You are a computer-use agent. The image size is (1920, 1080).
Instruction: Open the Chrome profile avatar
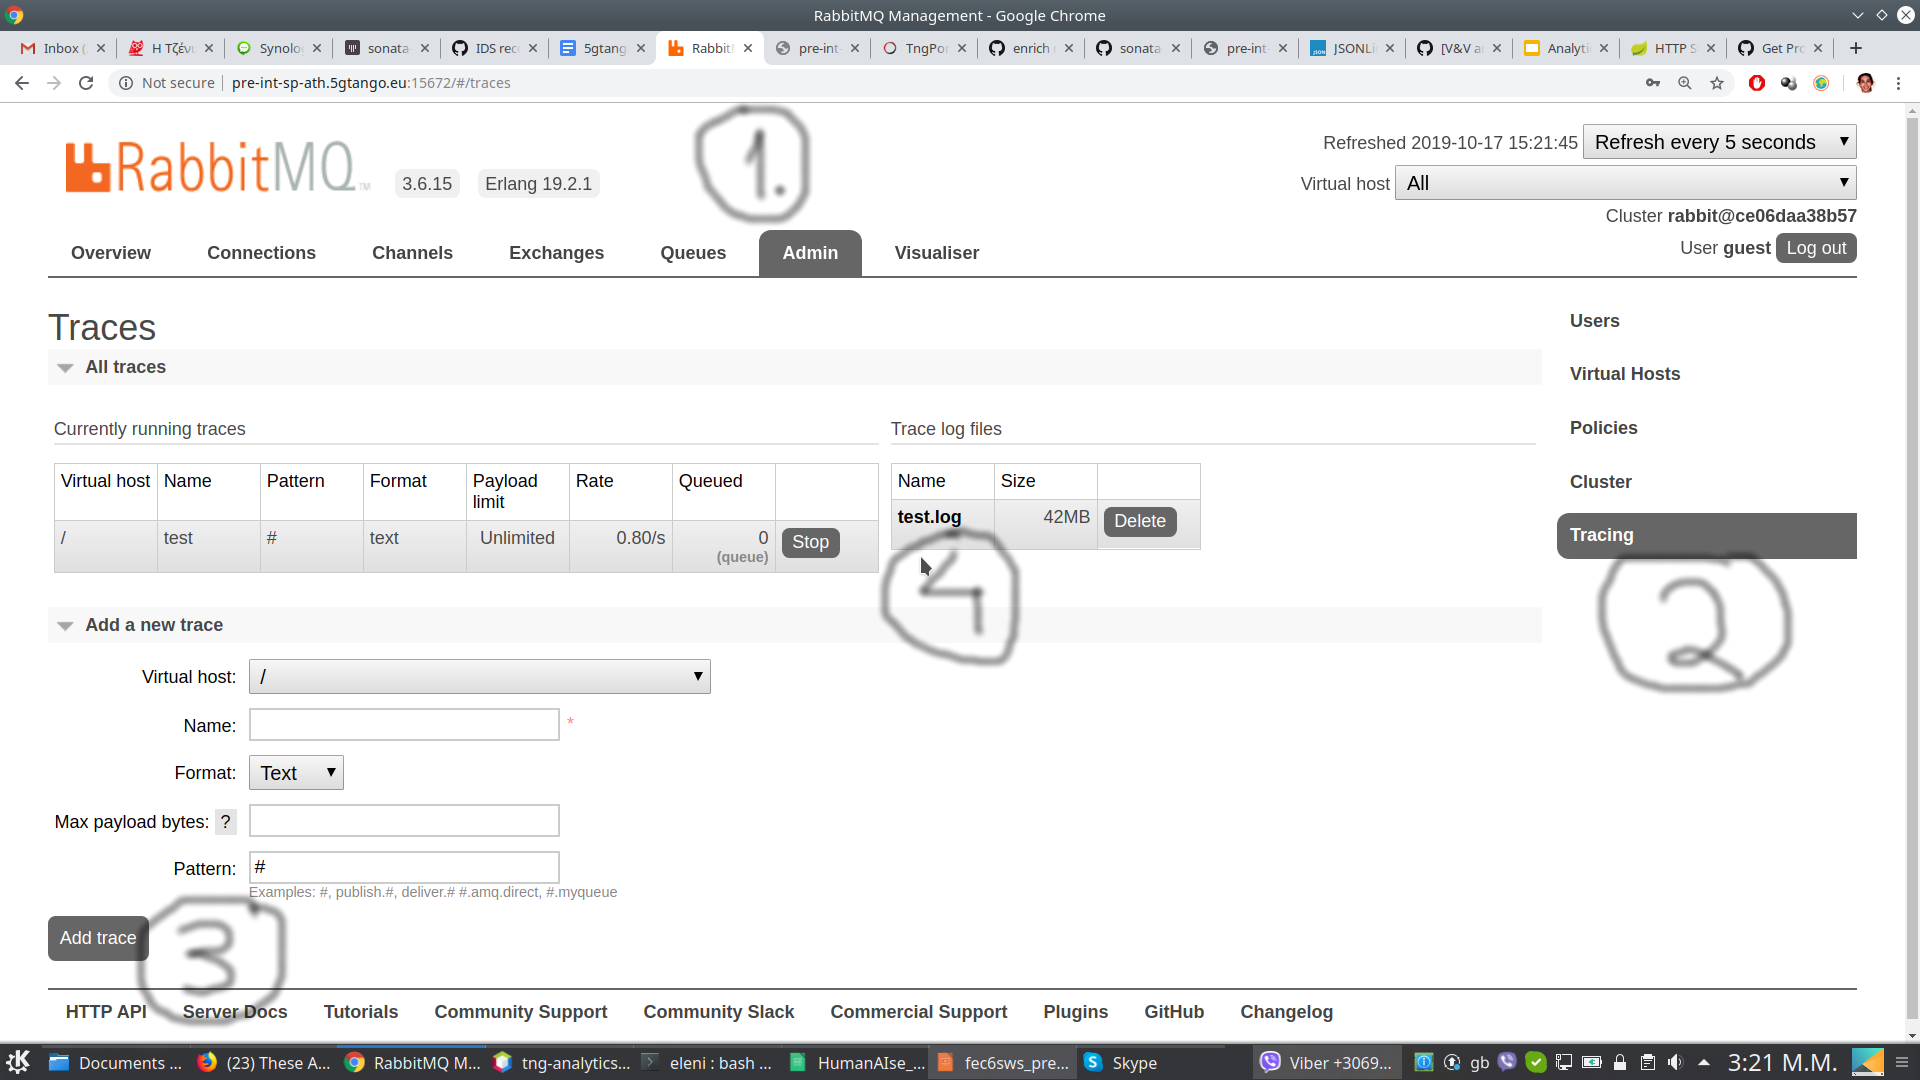coord(1865,83)
